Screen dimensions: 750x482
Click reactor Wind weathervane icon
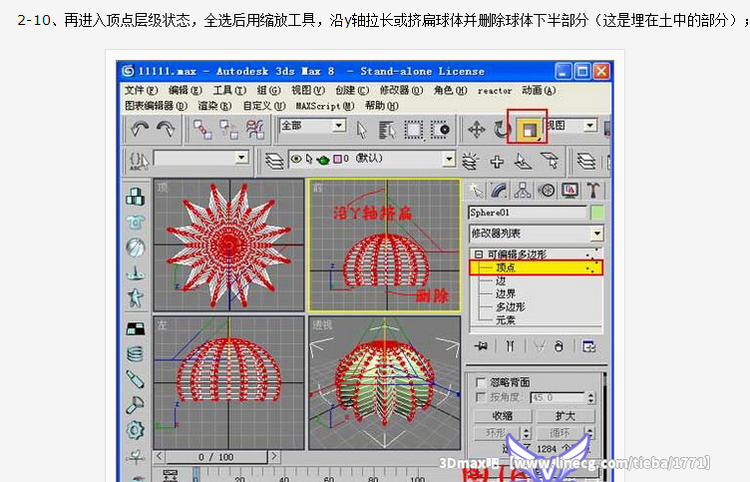(135, 457)
